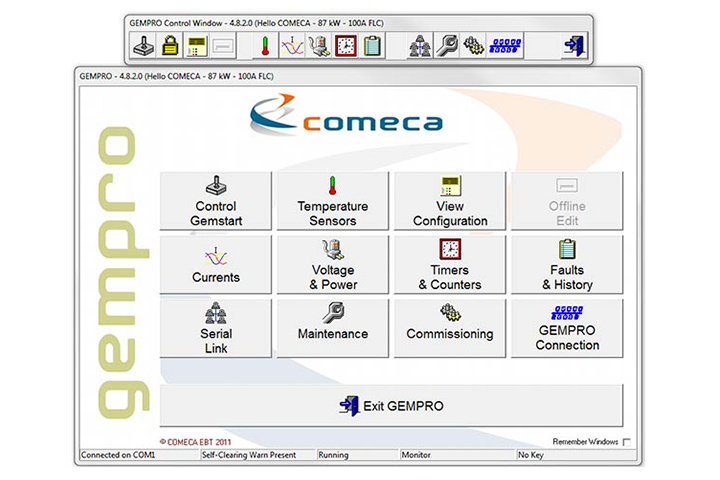The width and height of the screenshot is (720, 480).
Task: Click Serial Link pylon icon in Control Window toolbar
Action: click(x=420, y=45)
